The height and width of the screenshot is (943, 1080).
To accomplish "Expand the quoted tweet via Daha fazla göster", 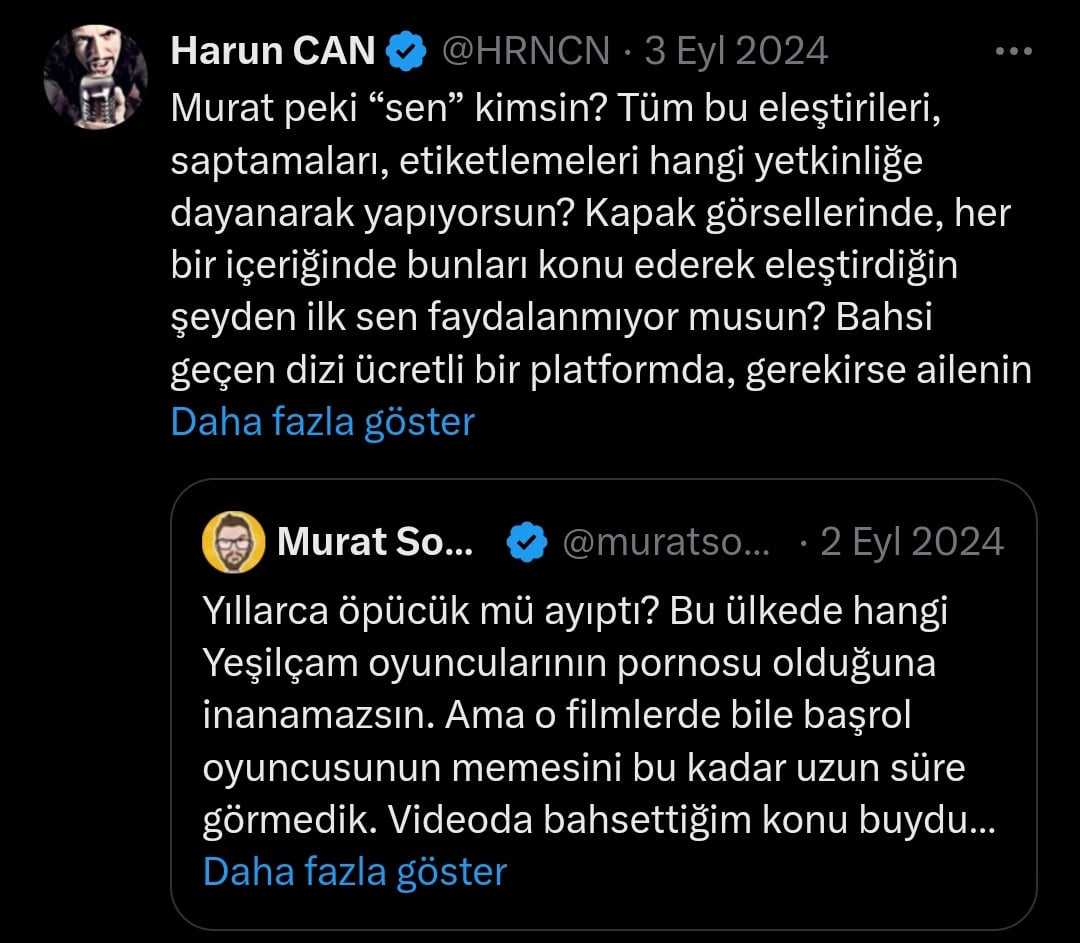I will (x=354, y=871).
